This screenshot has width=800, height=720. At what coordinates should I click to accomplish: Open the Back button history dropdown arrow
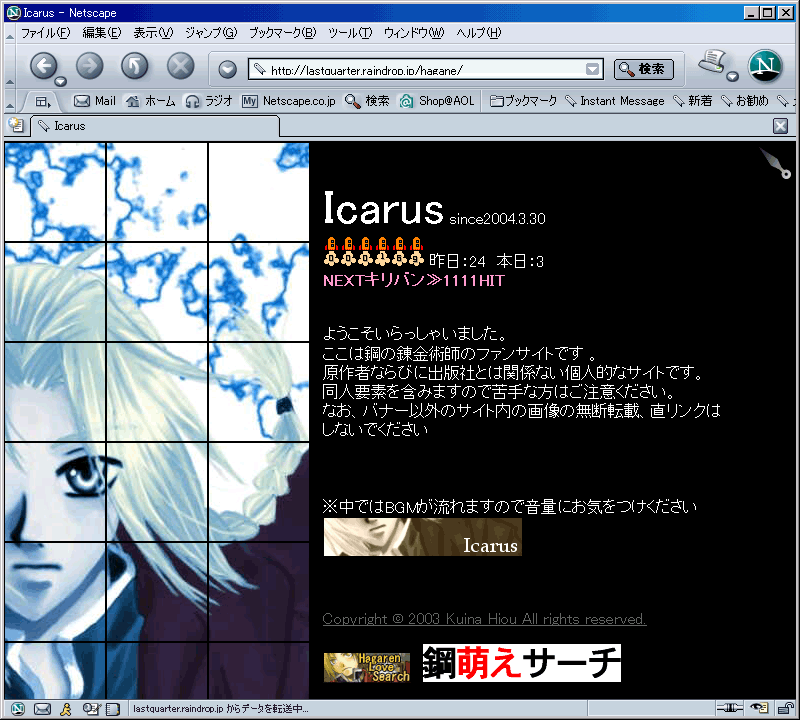61,82
